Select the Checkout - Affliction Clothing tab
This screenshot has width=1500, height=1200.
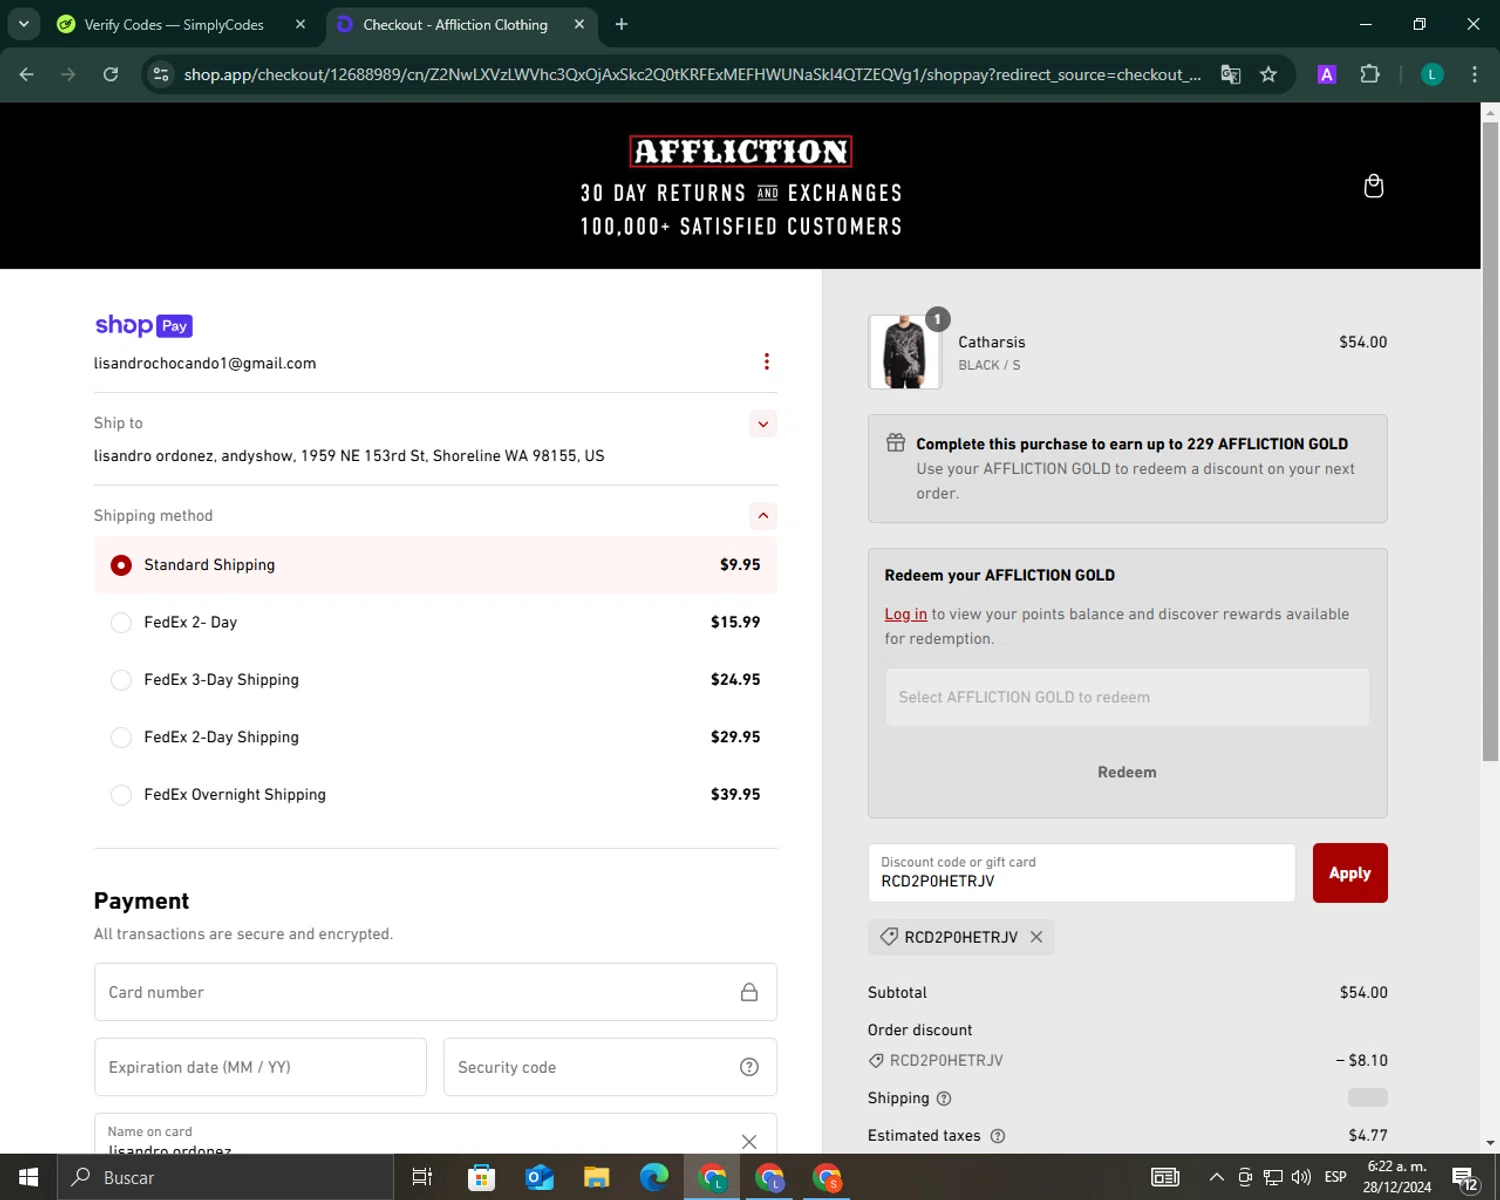pyautogui.click(x=461, y=24)
